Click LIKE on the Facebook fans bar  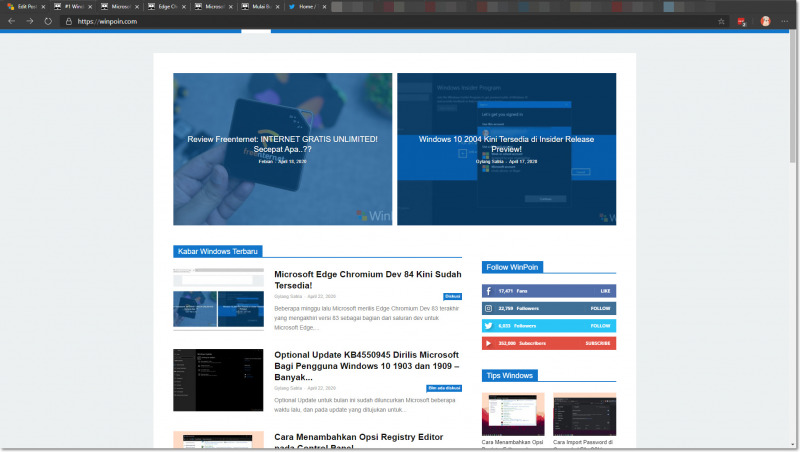tap(605, 291)
